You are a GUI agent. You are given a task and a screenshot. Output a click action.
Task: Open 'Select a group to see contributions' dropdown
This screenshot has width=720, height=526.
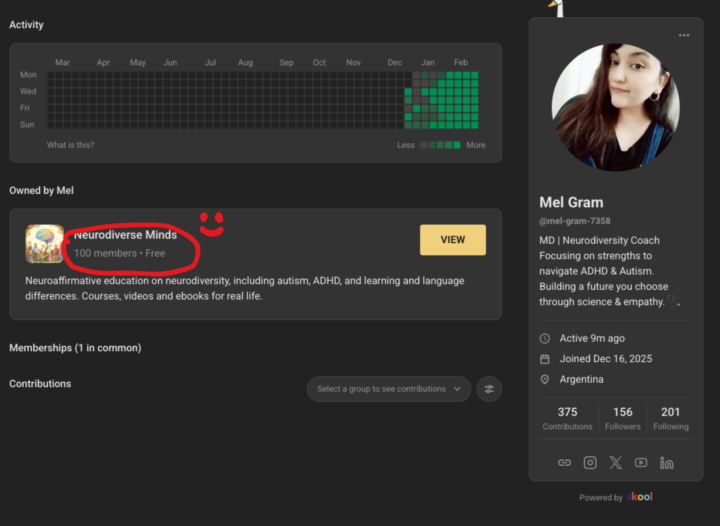pyautogui.click(x=389, y=389)
